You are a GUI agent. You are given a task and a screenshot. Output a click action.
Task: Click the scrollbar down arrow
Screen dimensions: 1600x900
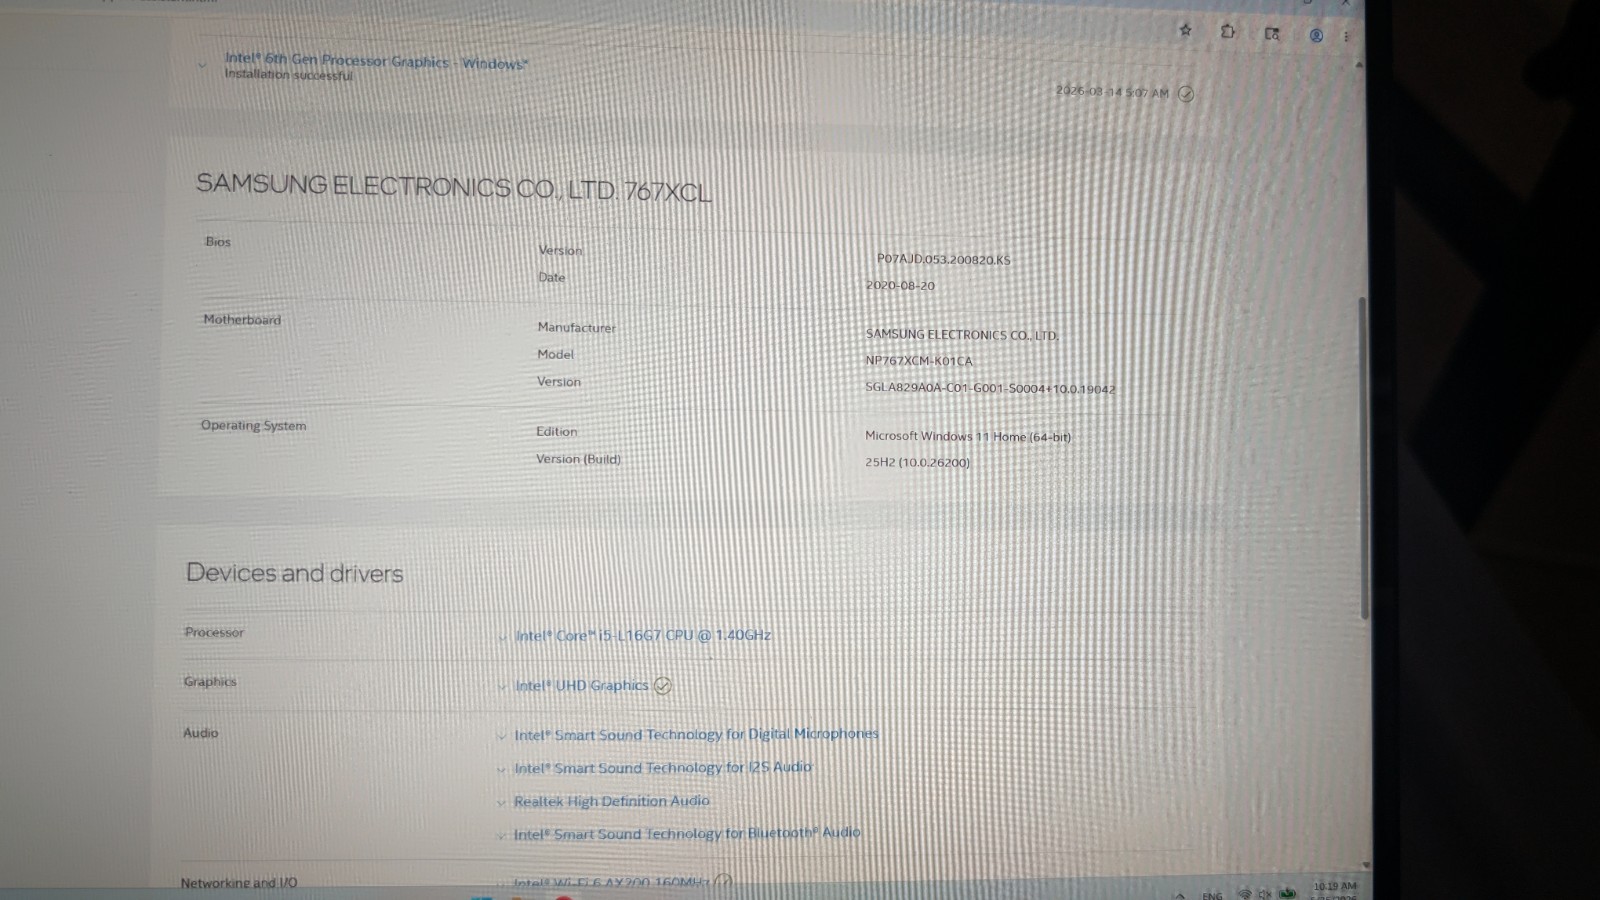[x=1365, y=865]
